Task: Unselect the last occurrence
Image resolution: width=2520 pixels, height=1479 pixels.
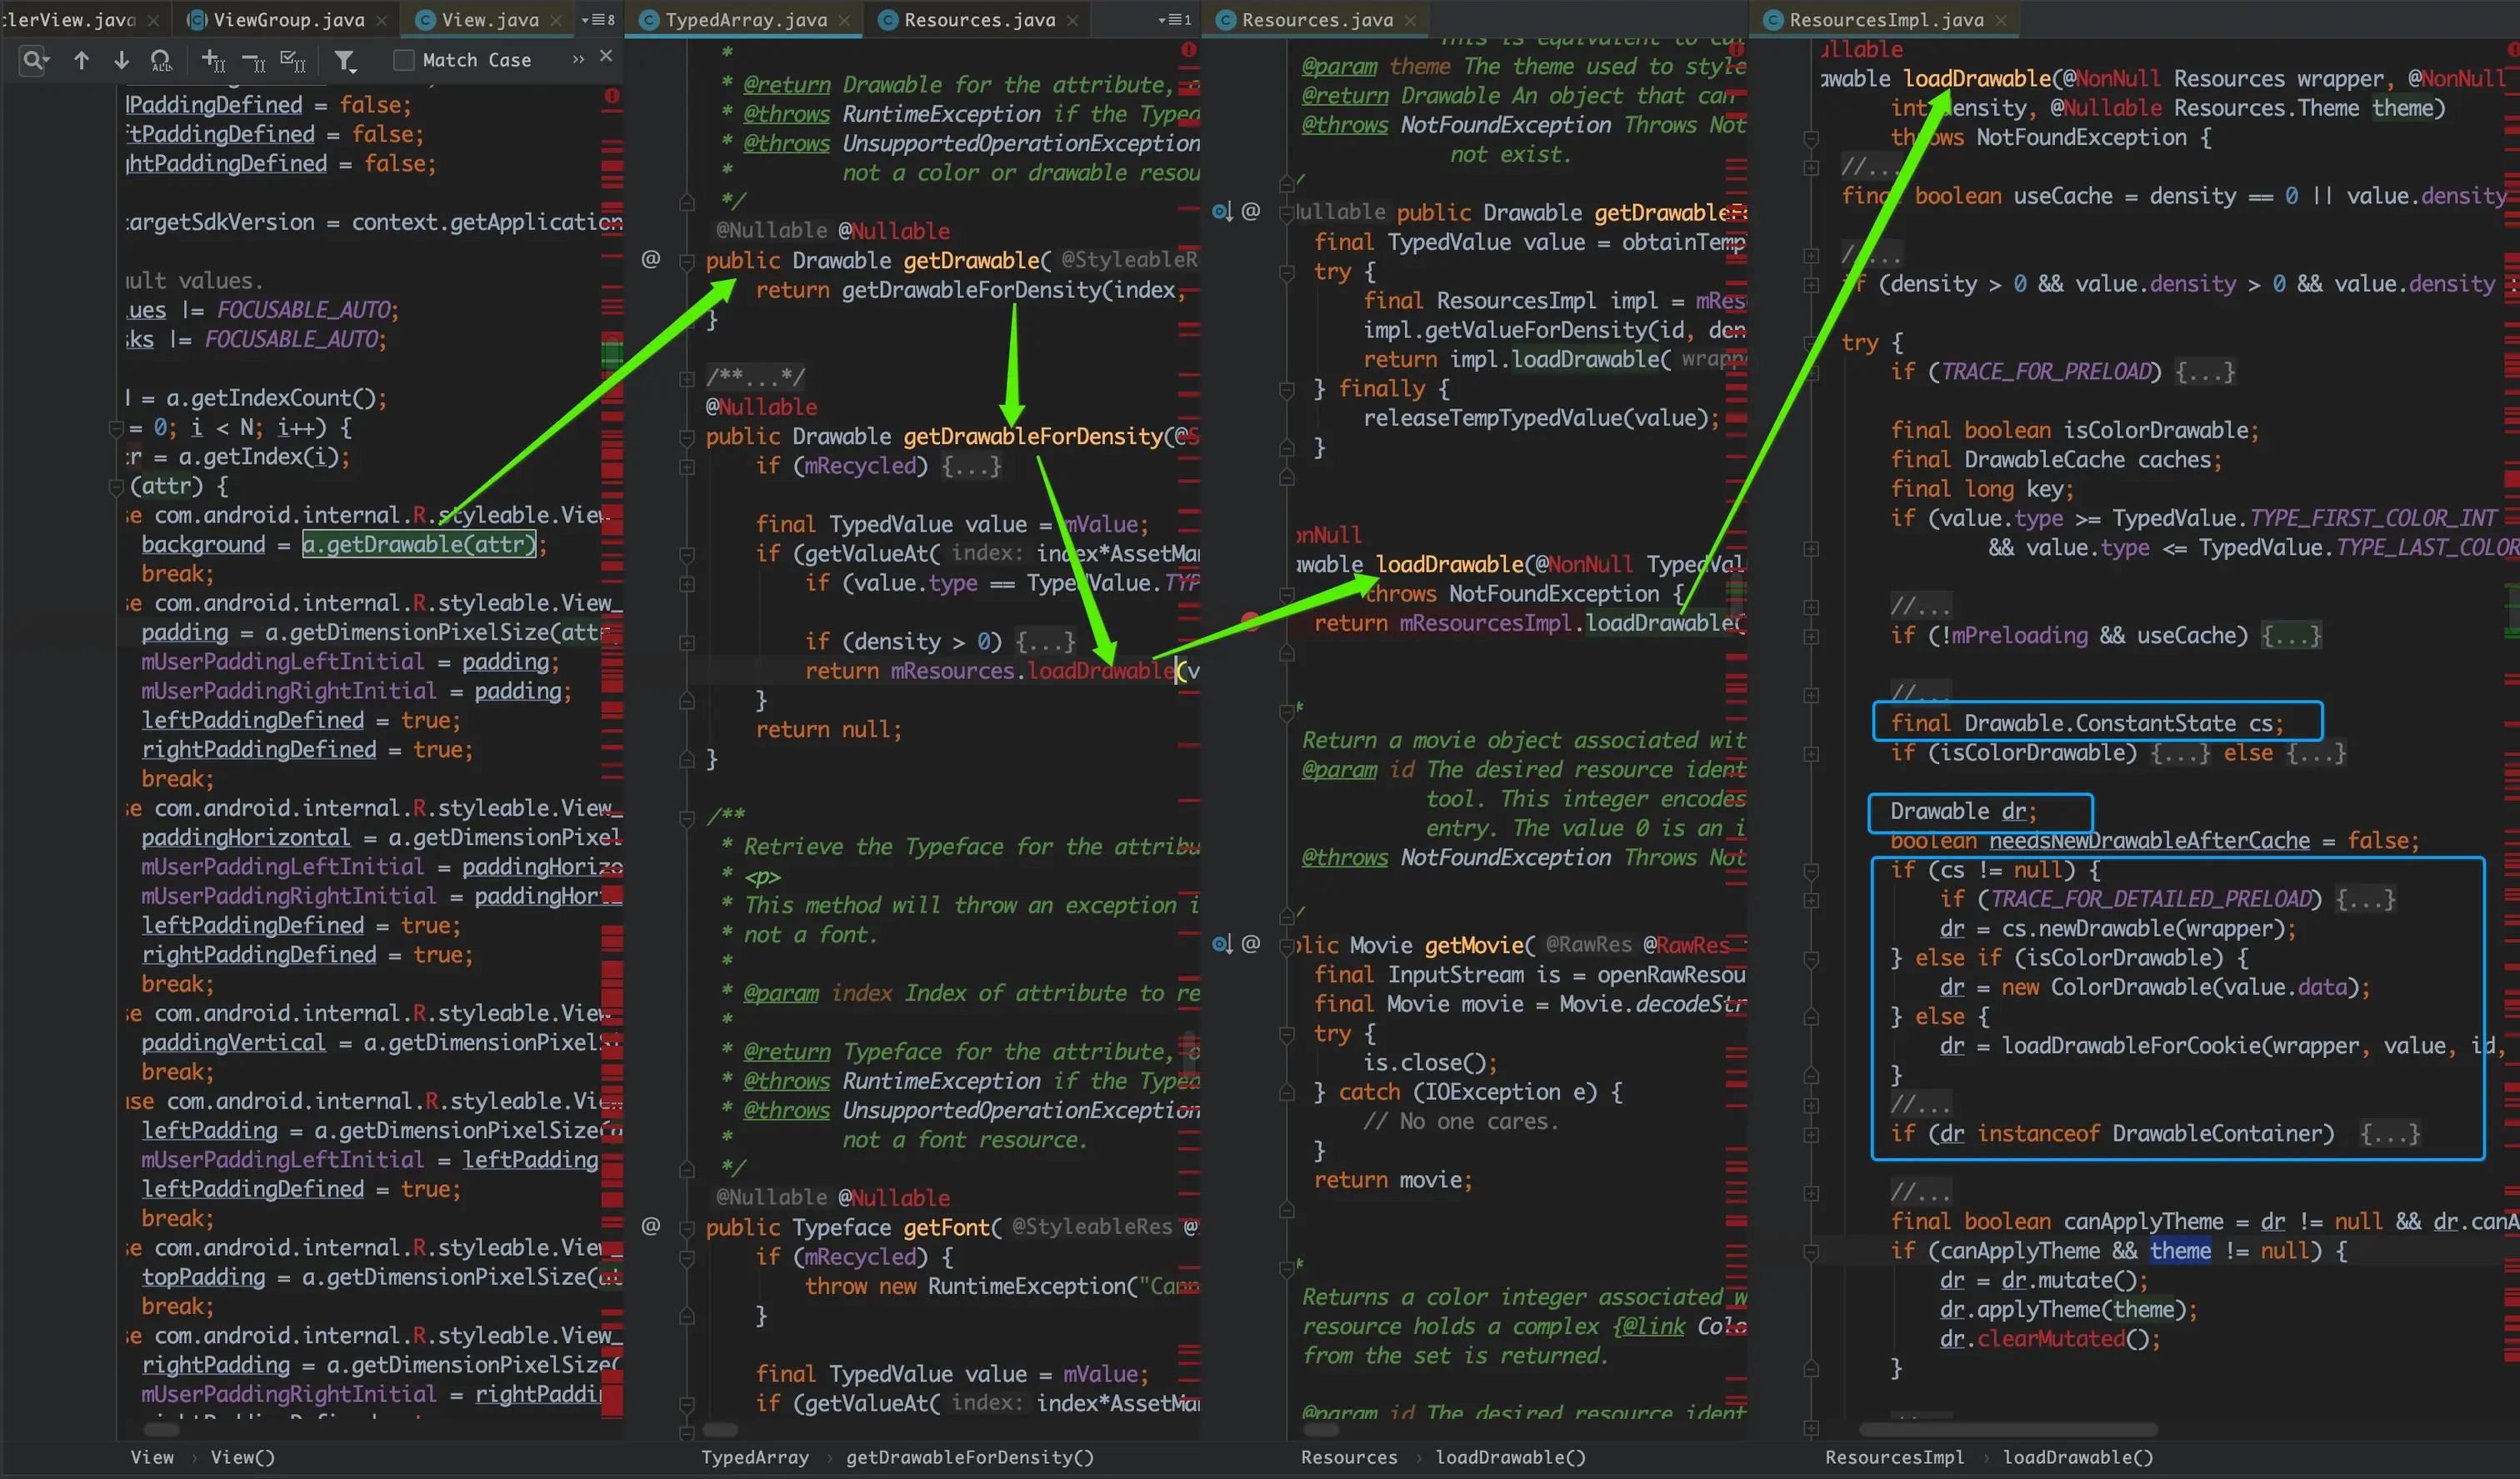Action: click(x=253, y=61)
